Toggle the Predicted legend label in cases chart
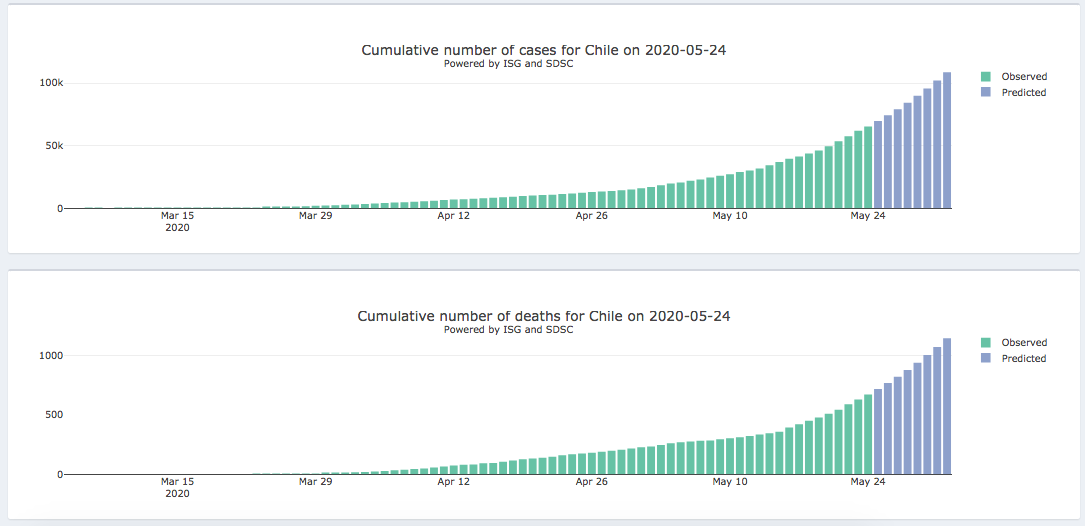This screenshot has height=526, width=1085. (1024, 93)
